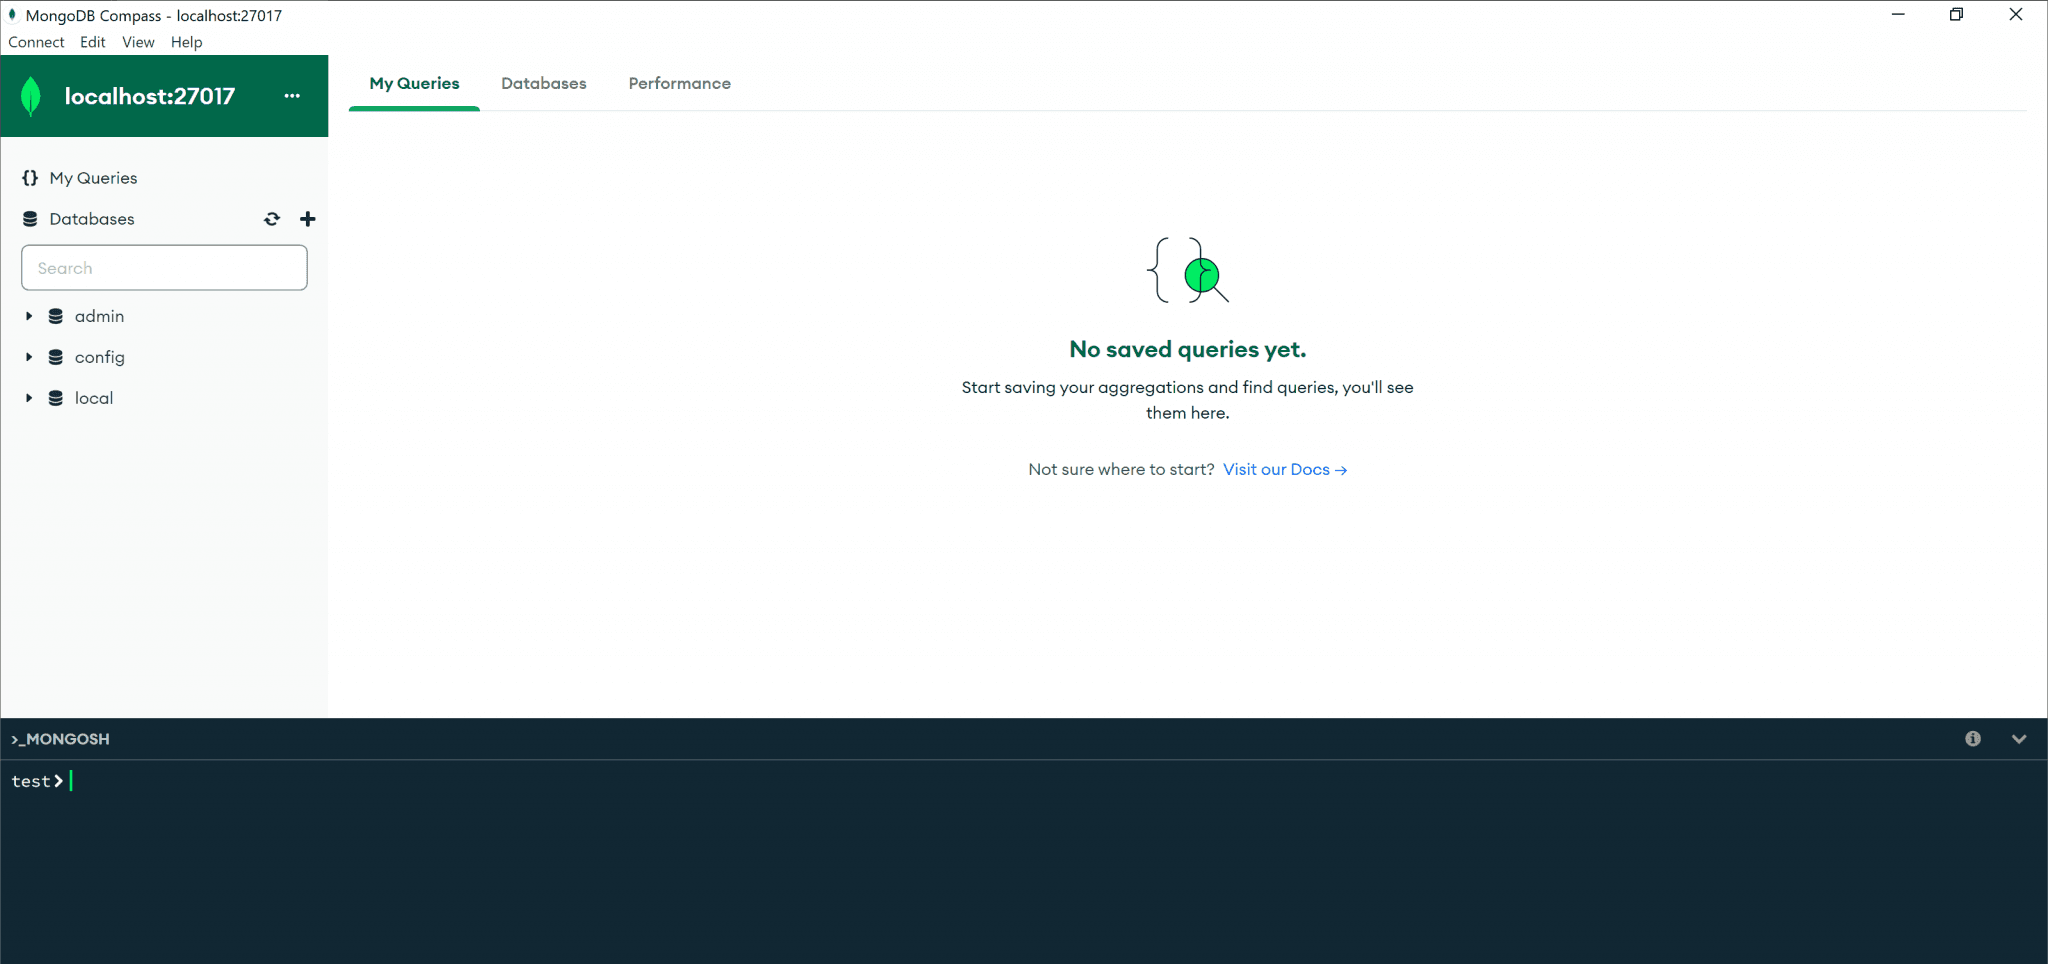The image size is (2048, 964).
Task: Select the My Queries sidebar entry
Action: [x=94, y=177]
